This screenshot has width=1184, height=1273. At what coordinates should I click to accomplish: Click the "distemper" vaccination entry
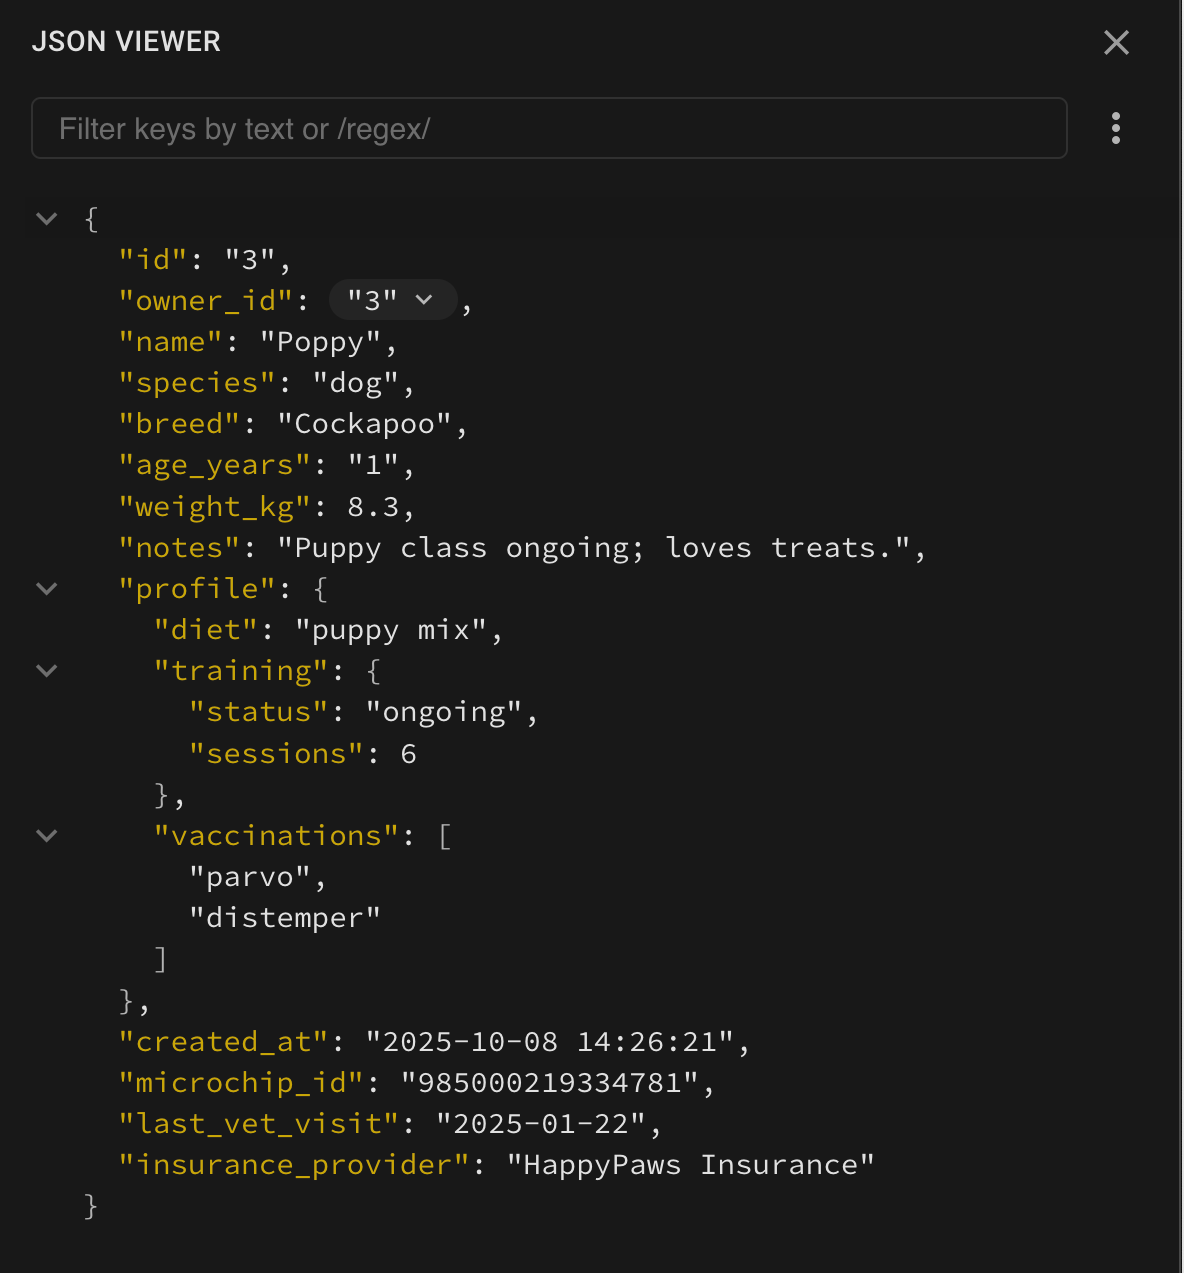coord(285,918)
